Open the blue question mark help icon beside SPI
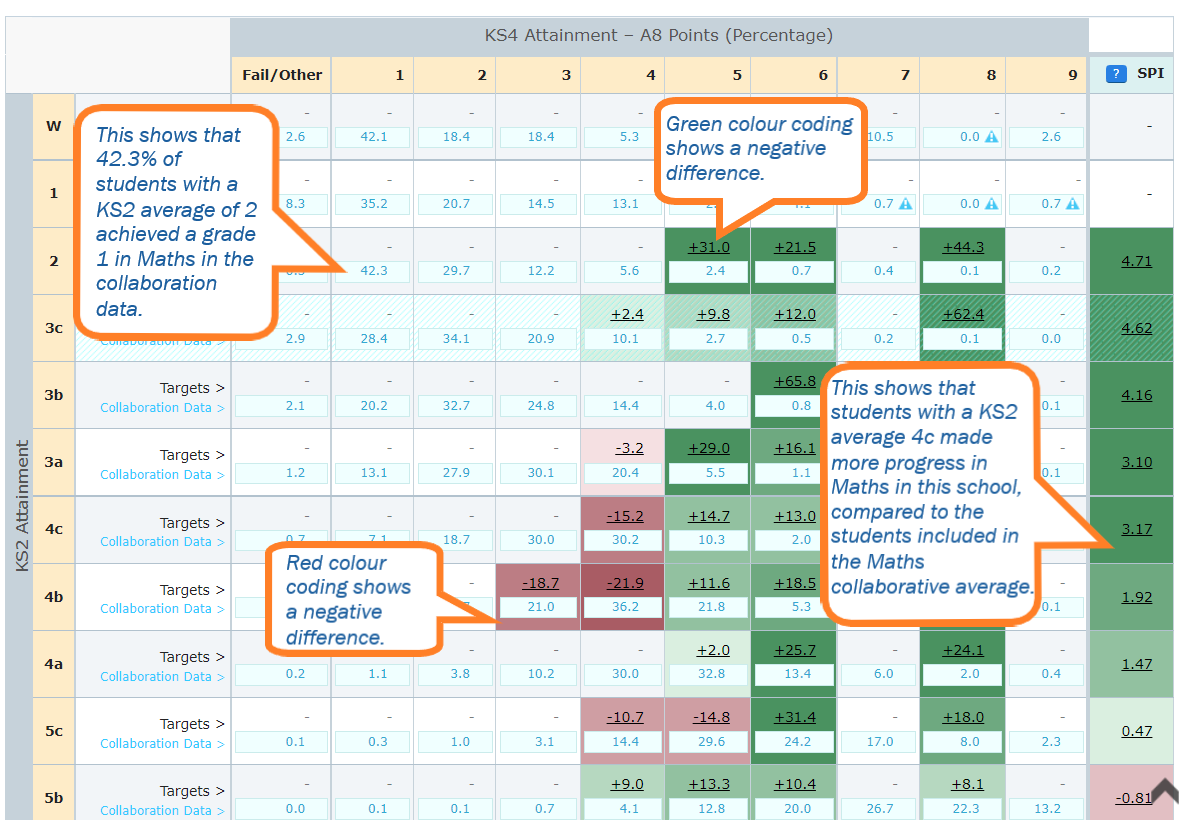Viewport: 1180px width, 820px height. [x=1115, y=74]
